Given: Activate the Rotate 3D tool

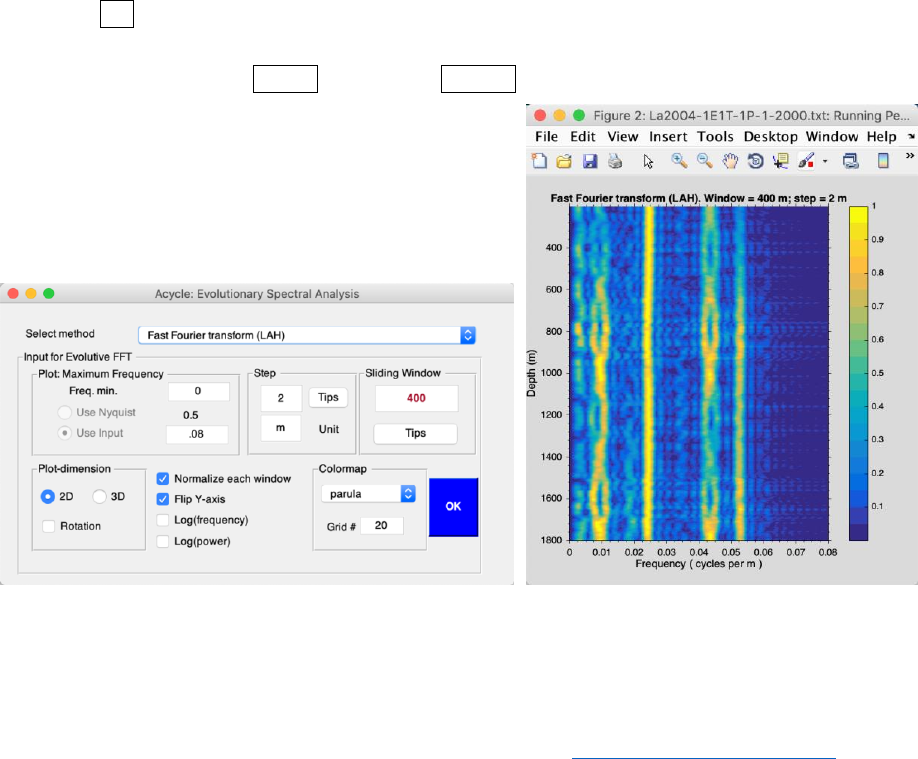Looking at the screenshot, I should 756,160.
